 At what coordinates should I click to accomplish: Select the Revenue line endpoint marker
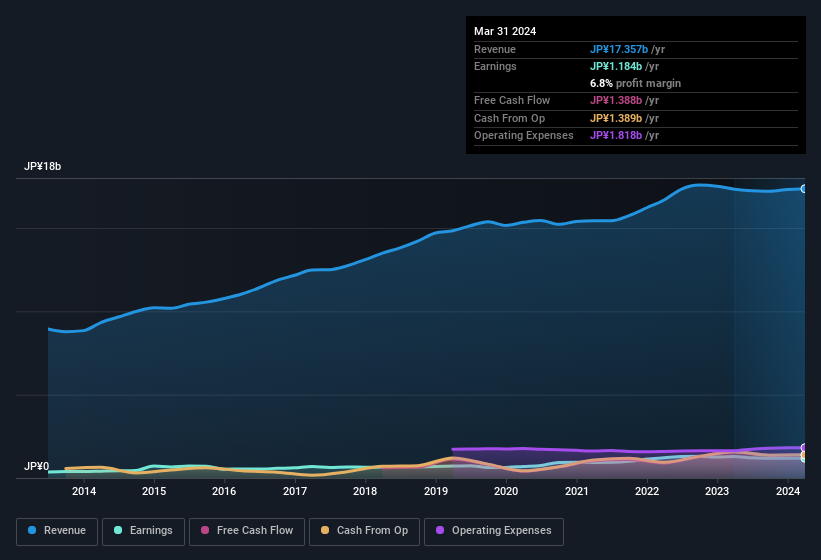click(x=803, y=188)
